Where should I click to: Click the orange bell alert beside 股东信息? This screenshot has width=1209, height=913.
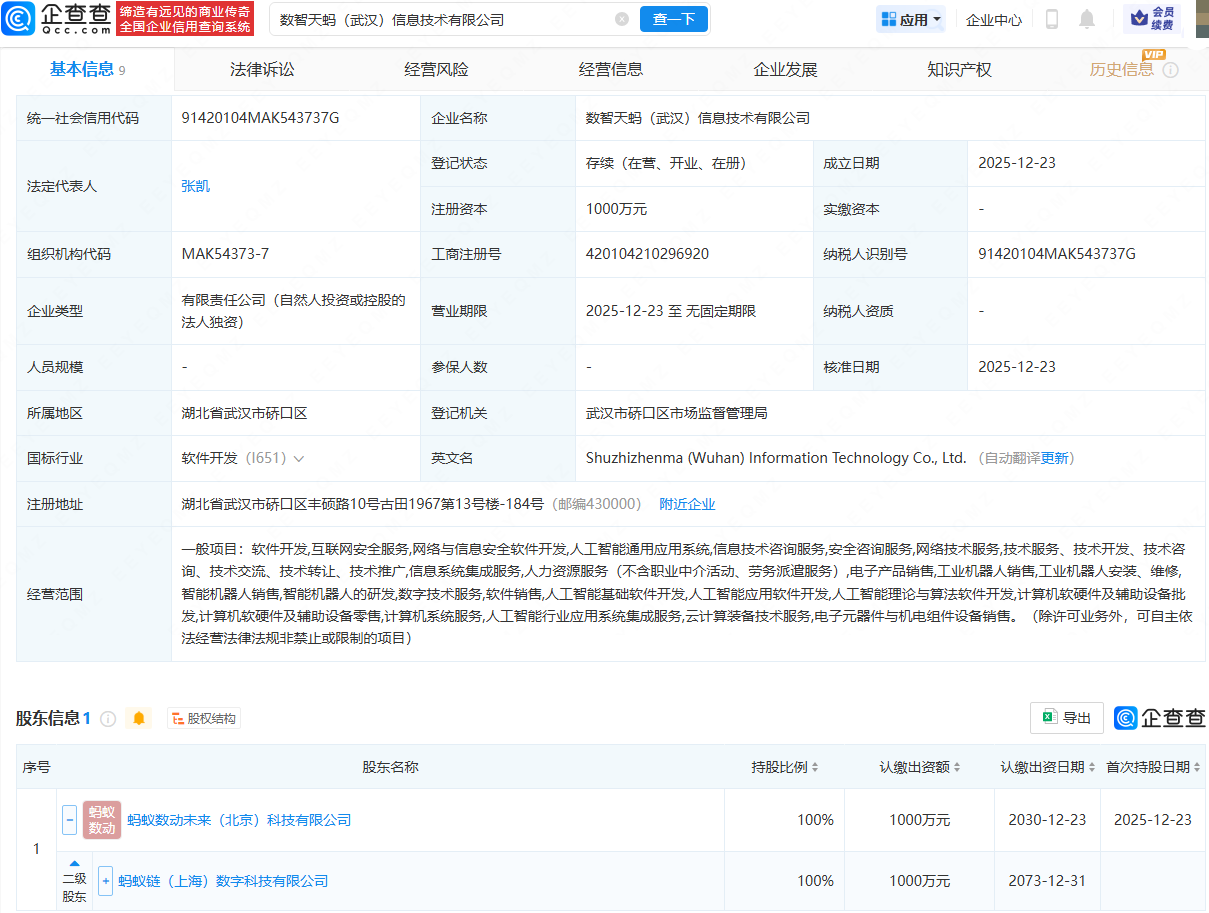[139, 718]
